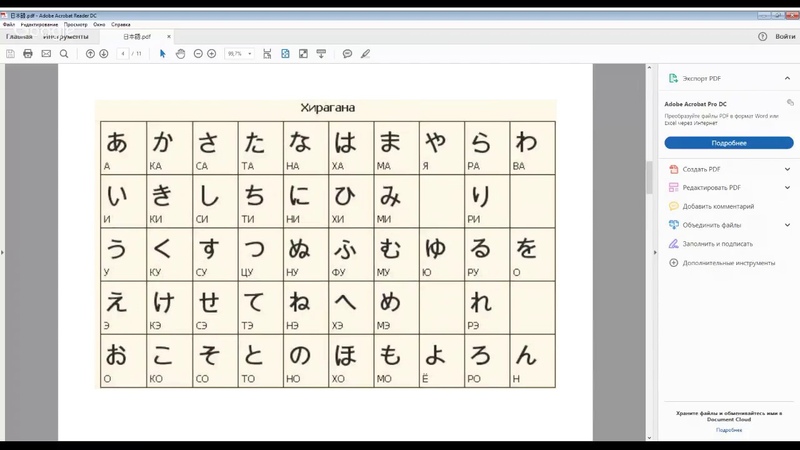This screenshot has height=450, width=800.
Task: Click the vertical scrollbar thumb
Action: point(649,177)
